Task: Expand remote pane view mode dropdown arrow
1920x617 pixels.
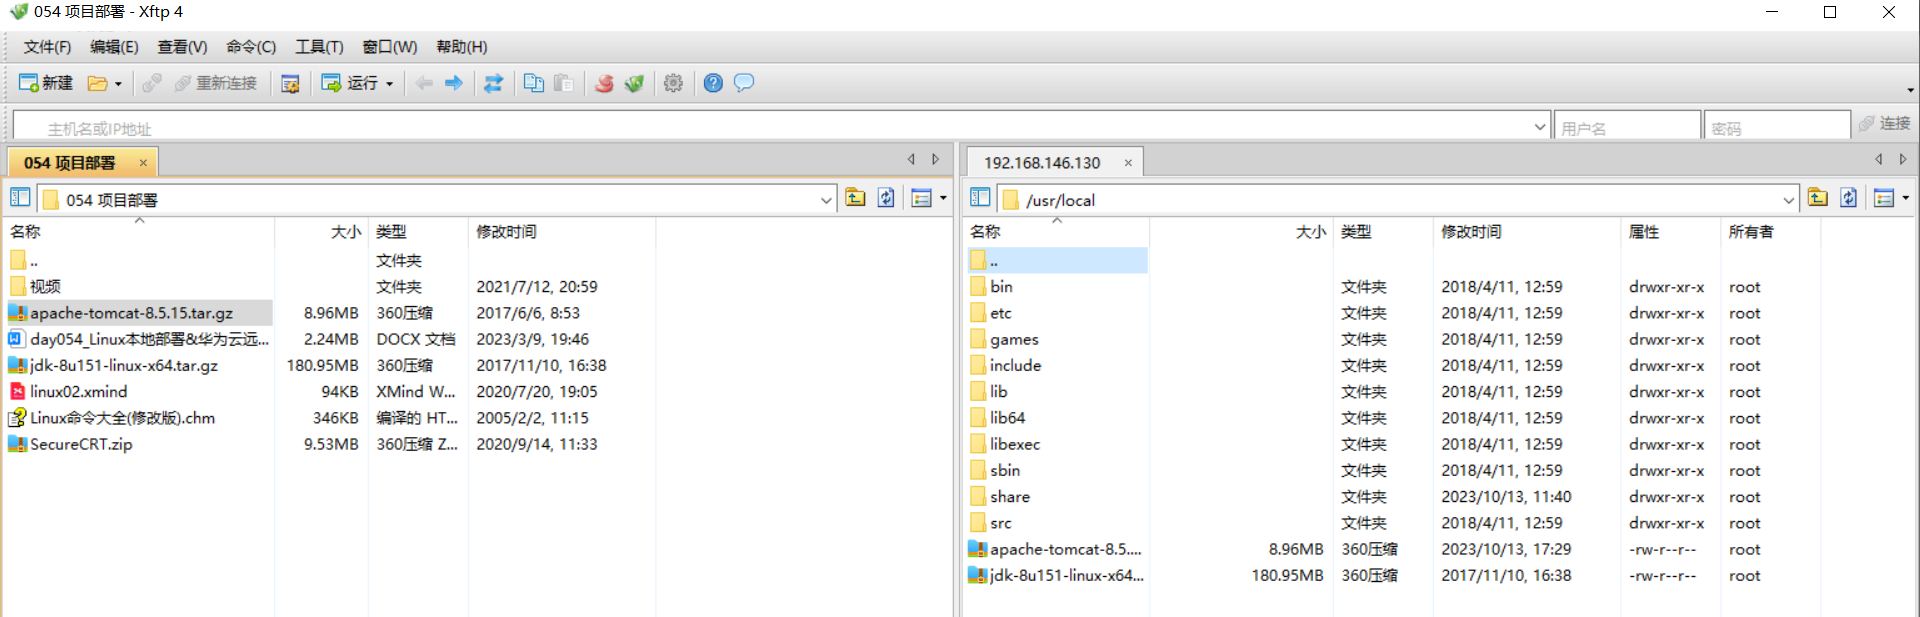Action: (1906, 198)
